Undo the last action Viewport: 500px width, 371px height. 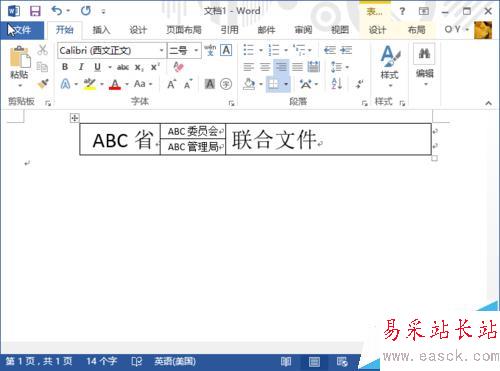(57, 11)
